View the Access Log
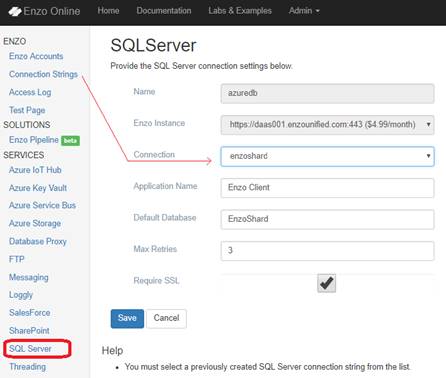The width and height of the screenshot is (446, 378). click(x=30, y=92)
